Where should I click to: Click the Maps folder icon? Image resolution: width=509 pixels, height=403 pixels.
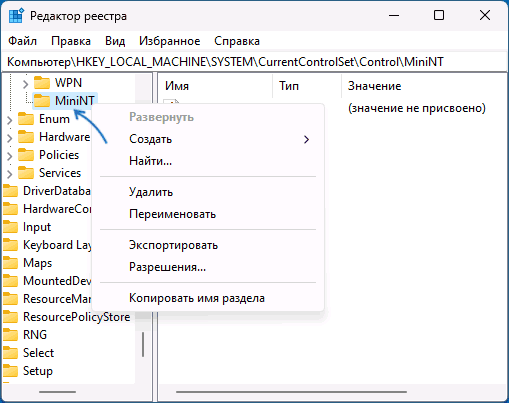coord(10,263)
